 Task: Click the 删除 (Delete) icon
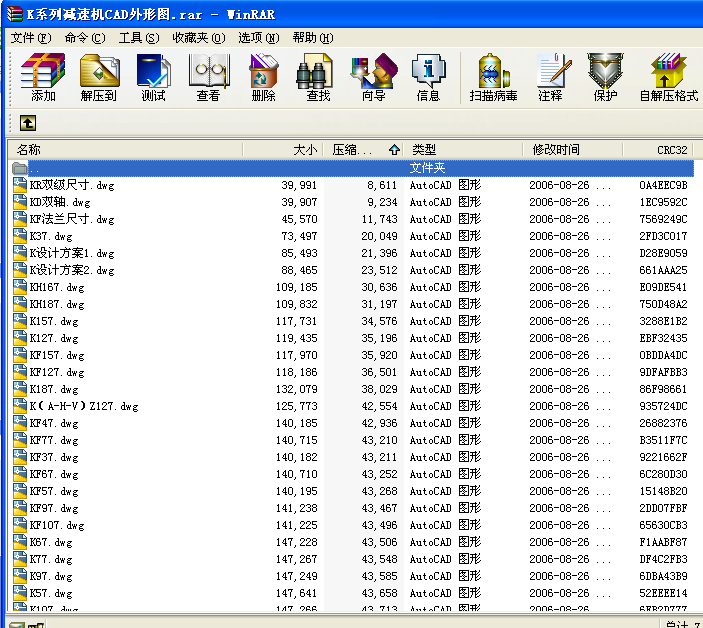[264, 77]
